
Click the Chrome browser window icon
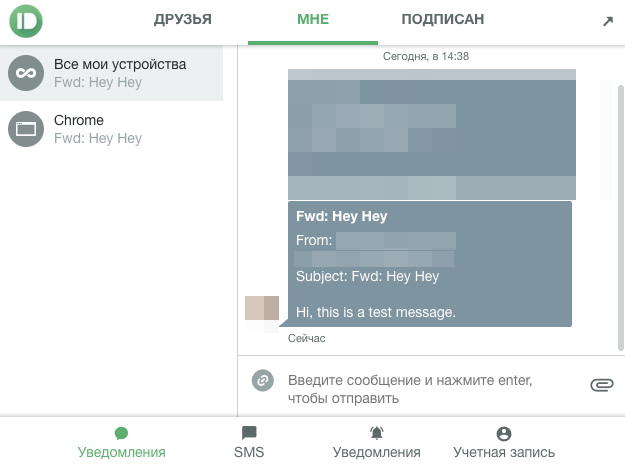click(x=26, y=129)
